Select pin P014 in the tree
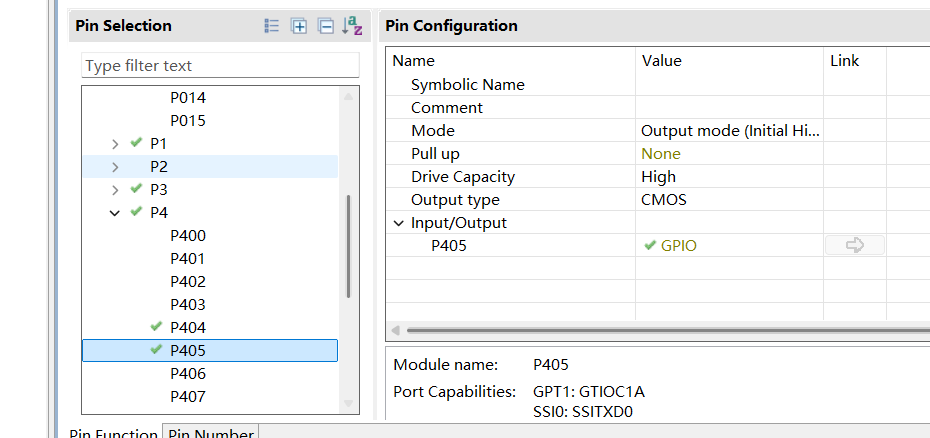The image size is (930, 438). pyautogui.click(x=188, y=97)
